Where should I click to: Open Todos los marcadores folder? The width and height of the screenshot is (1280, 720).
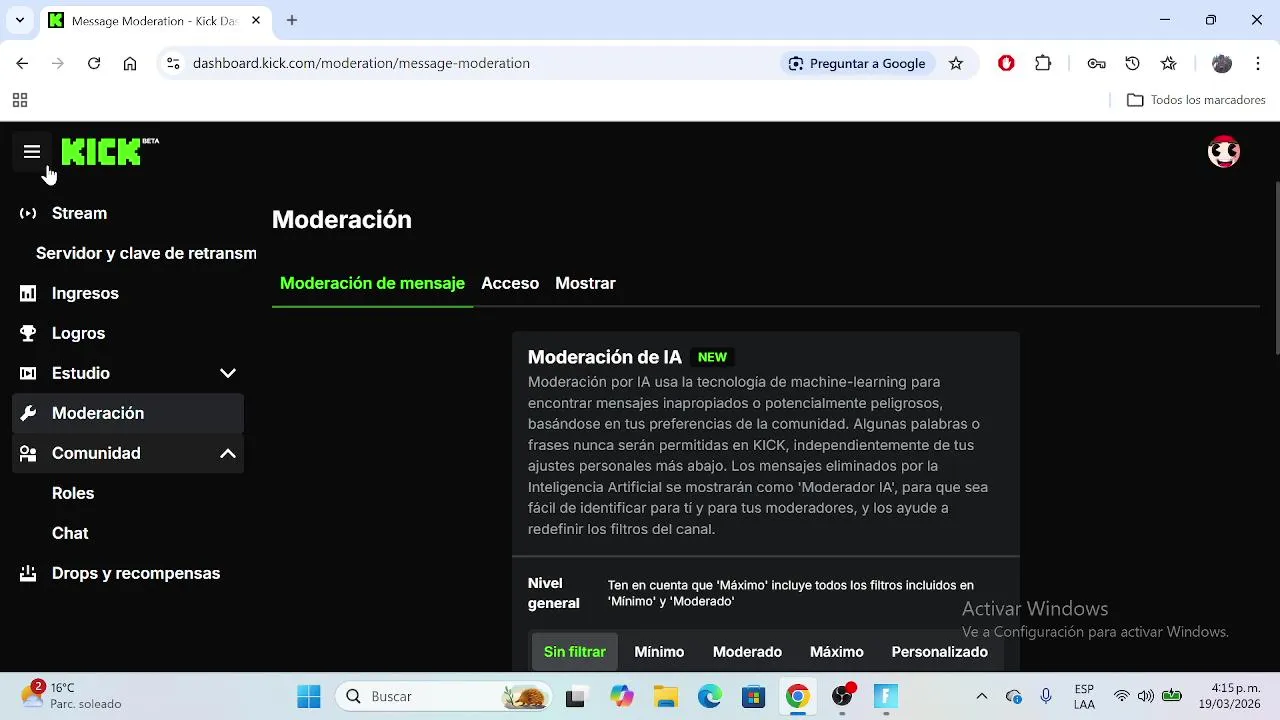click(1196, 100)
